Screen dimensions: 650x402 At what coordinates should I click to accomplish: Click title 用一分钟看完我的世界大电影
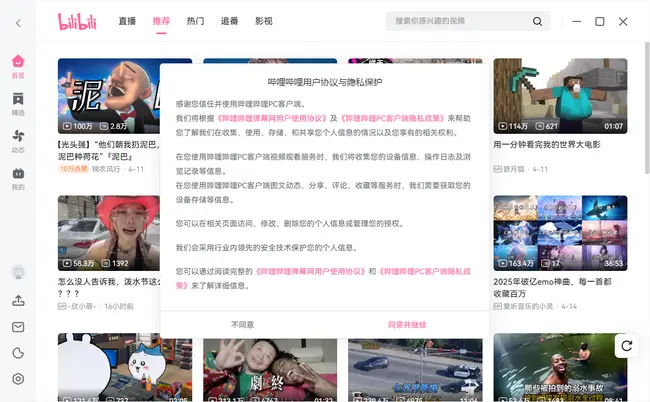point(547,145)
